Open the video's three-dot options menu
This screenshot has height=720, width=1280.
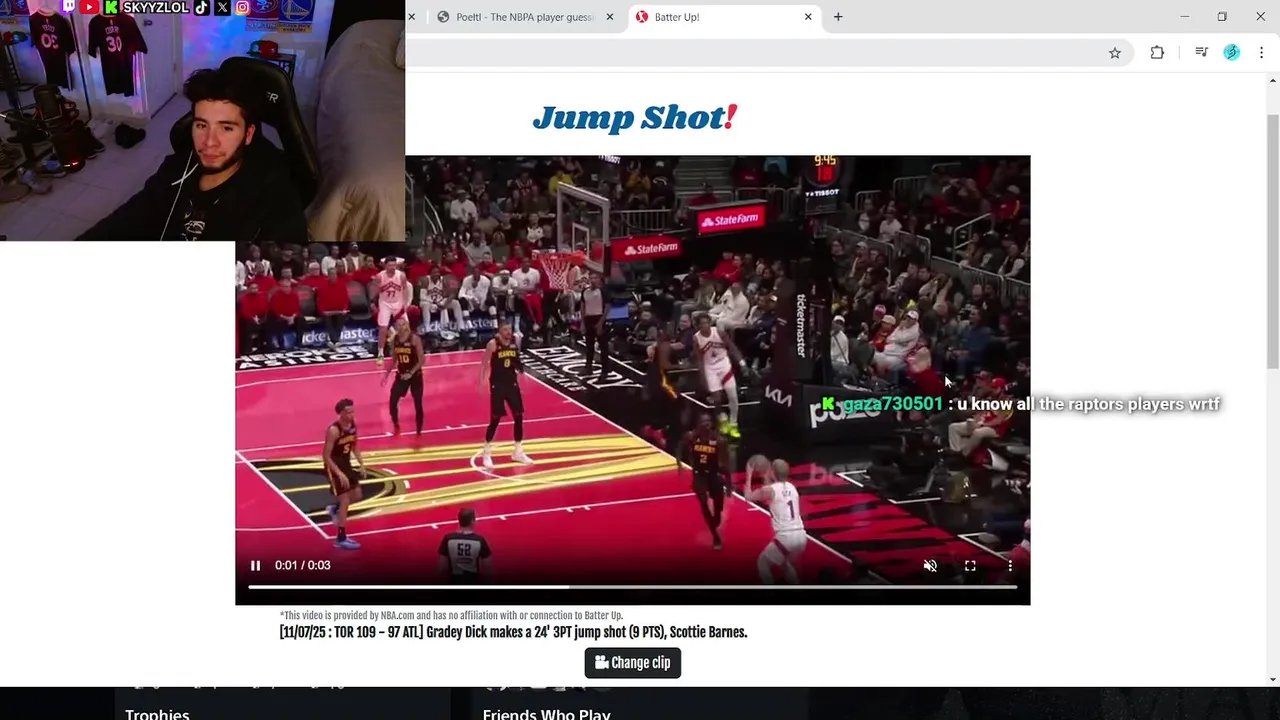(1010, 566)
